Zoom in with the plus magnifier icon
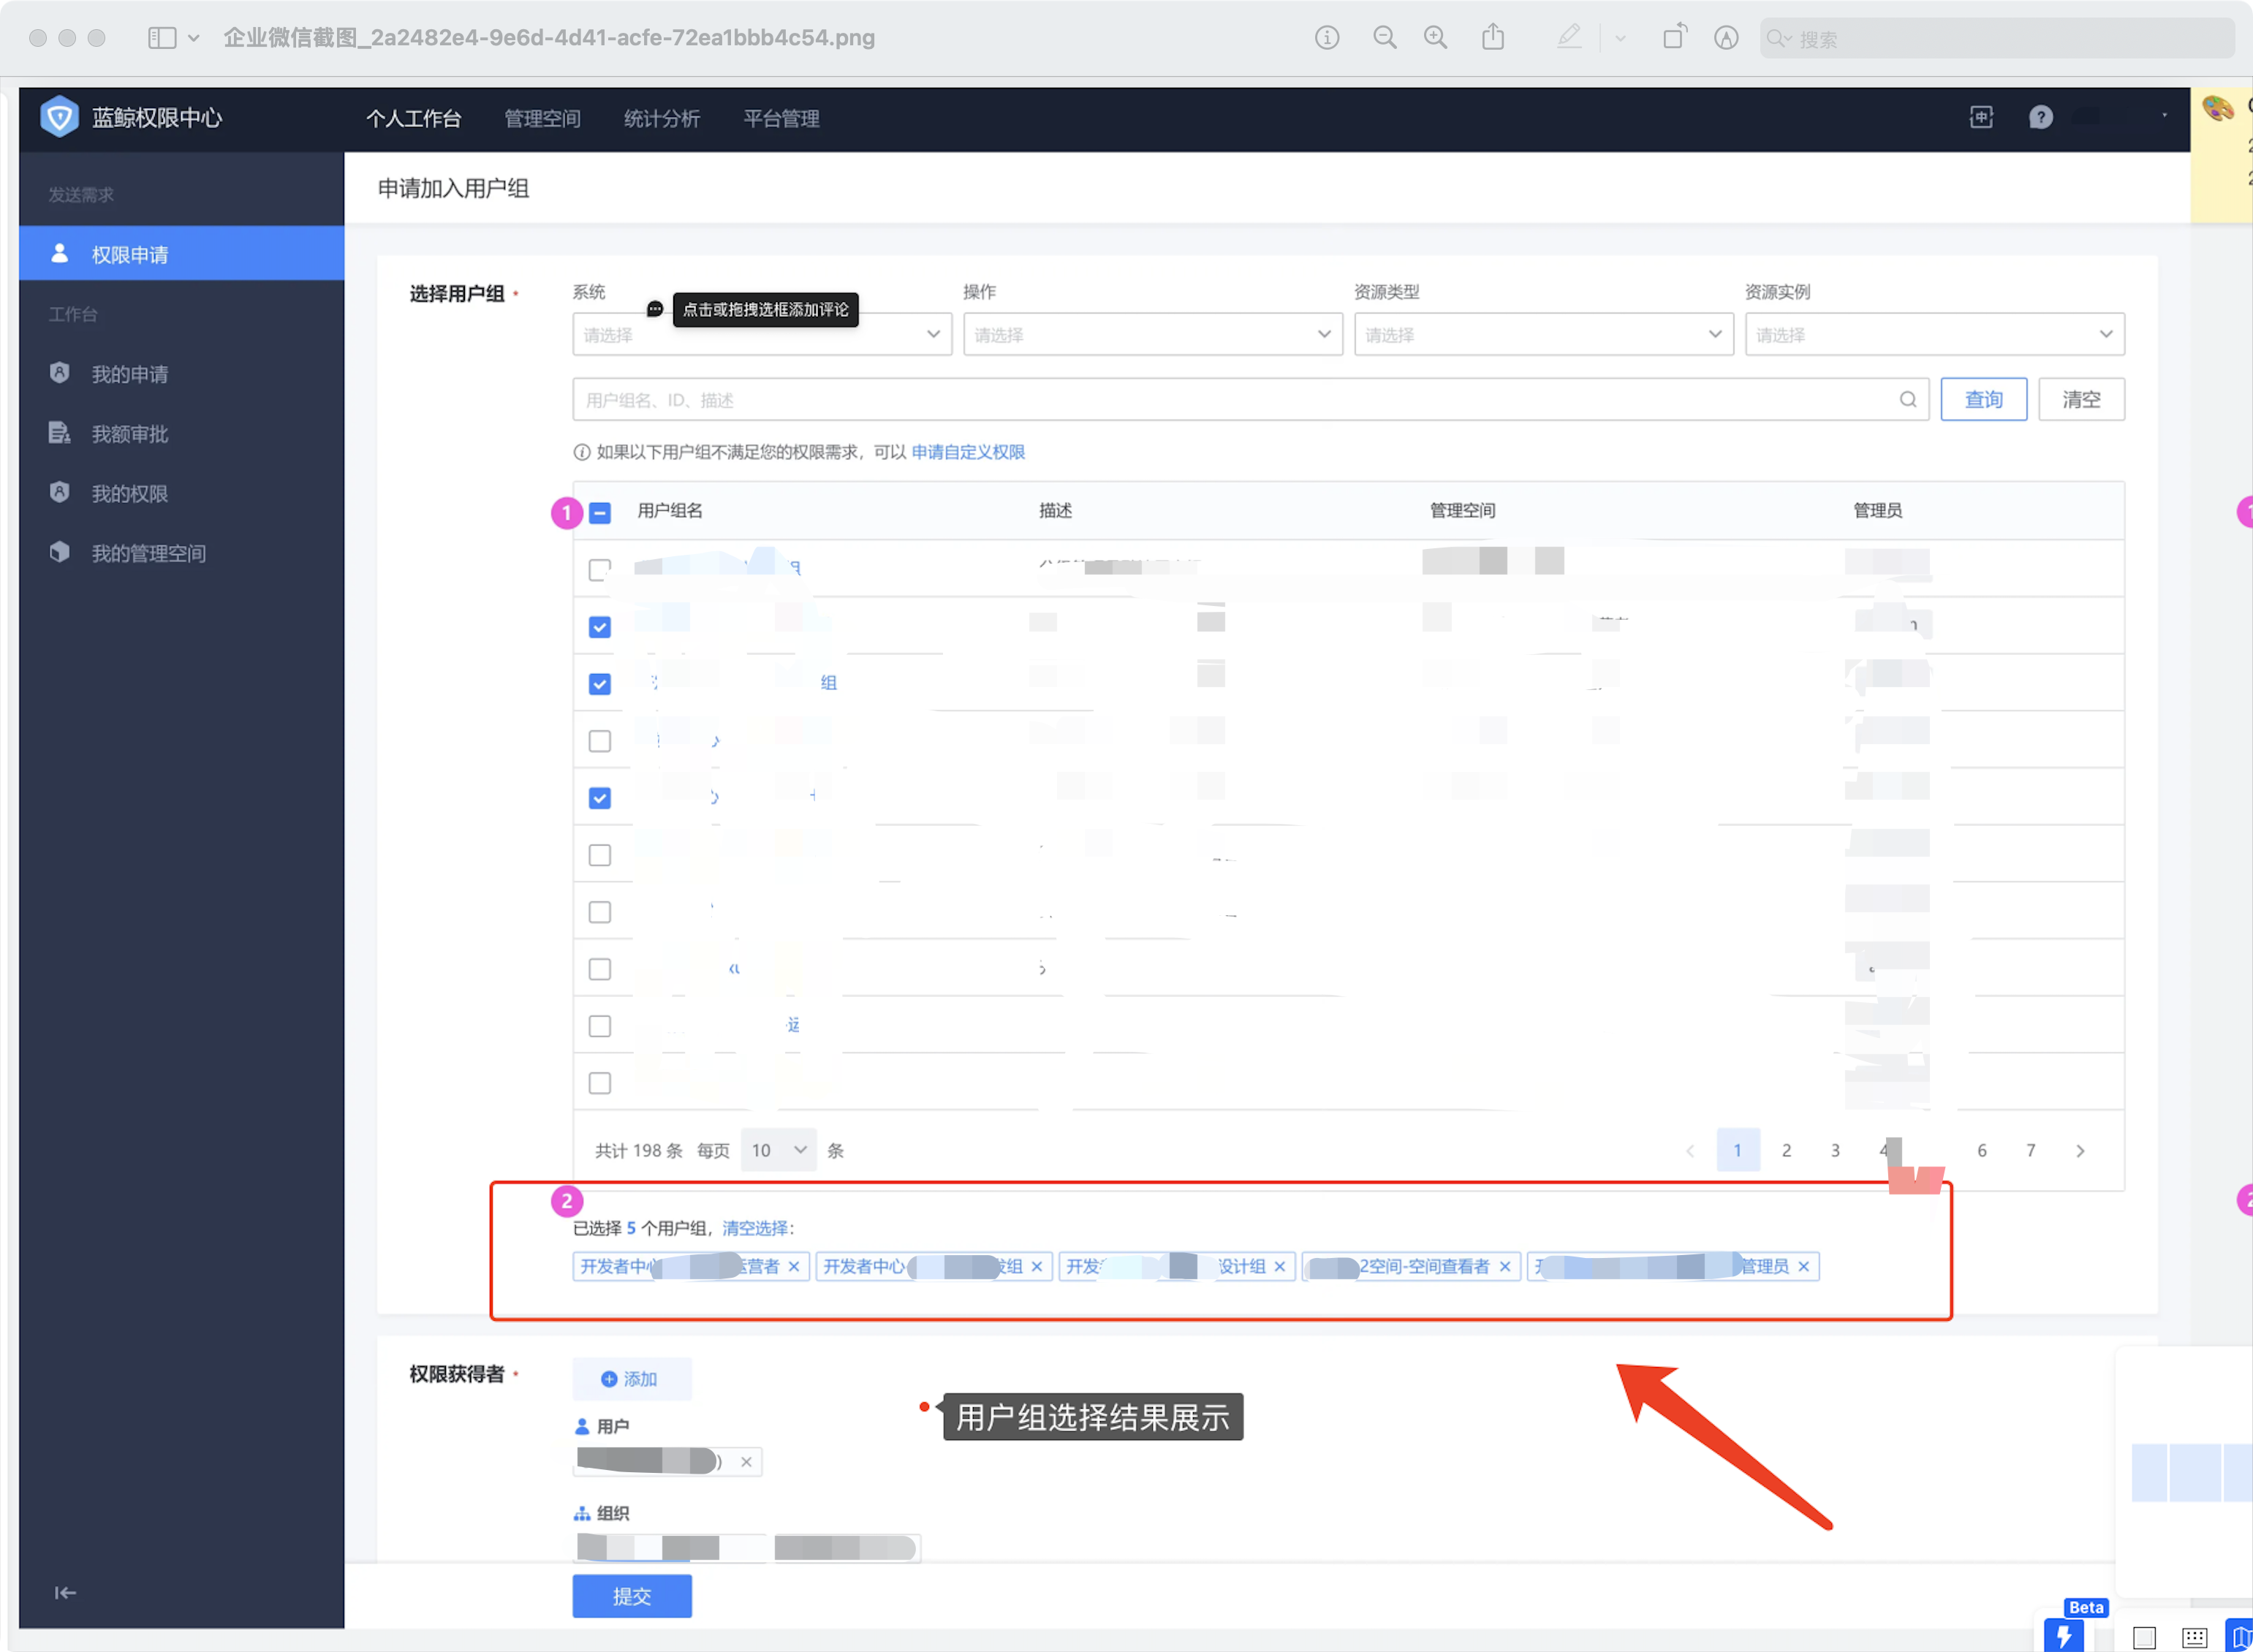2253x1652 pixels. pos(1435,38)
